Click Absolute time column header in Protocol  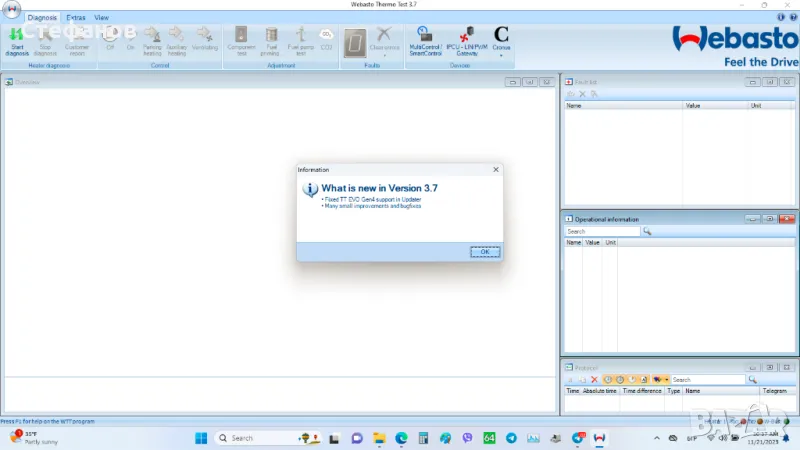(599, 391)
